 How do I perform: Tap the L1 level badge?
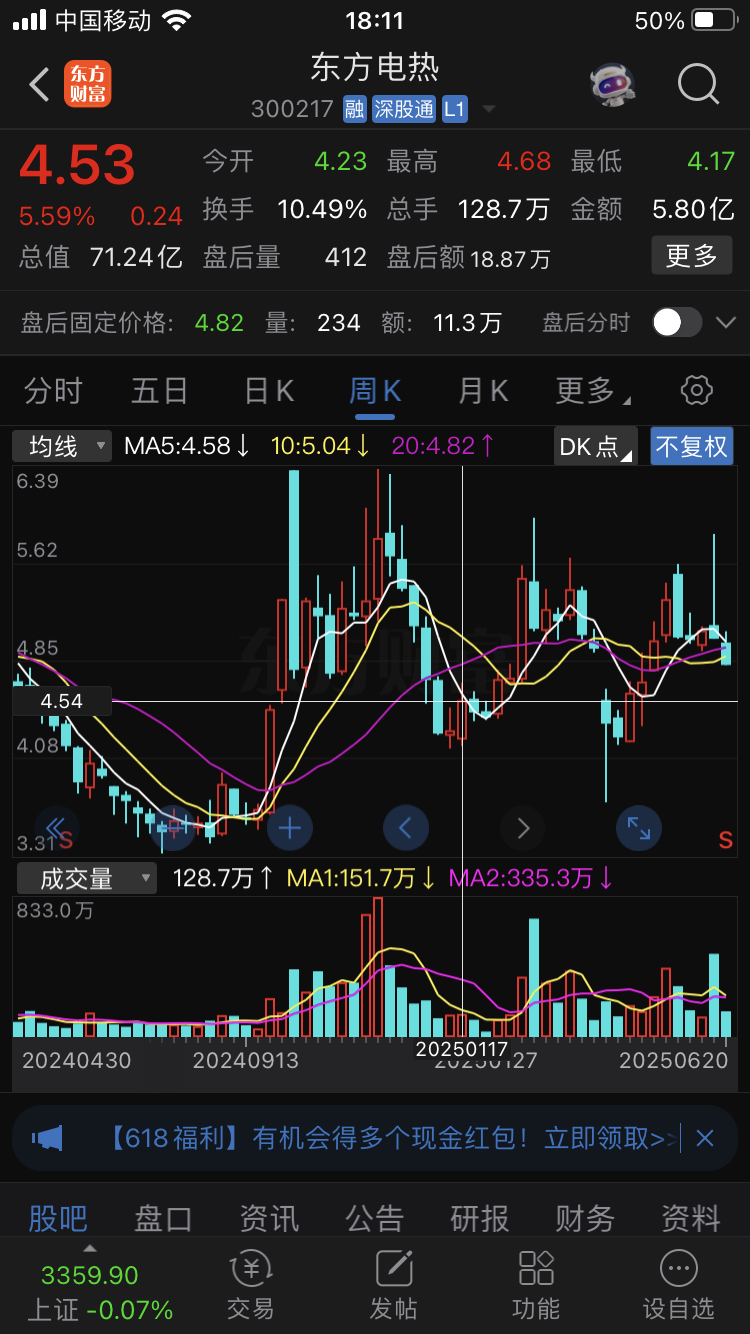pos(455,108)
